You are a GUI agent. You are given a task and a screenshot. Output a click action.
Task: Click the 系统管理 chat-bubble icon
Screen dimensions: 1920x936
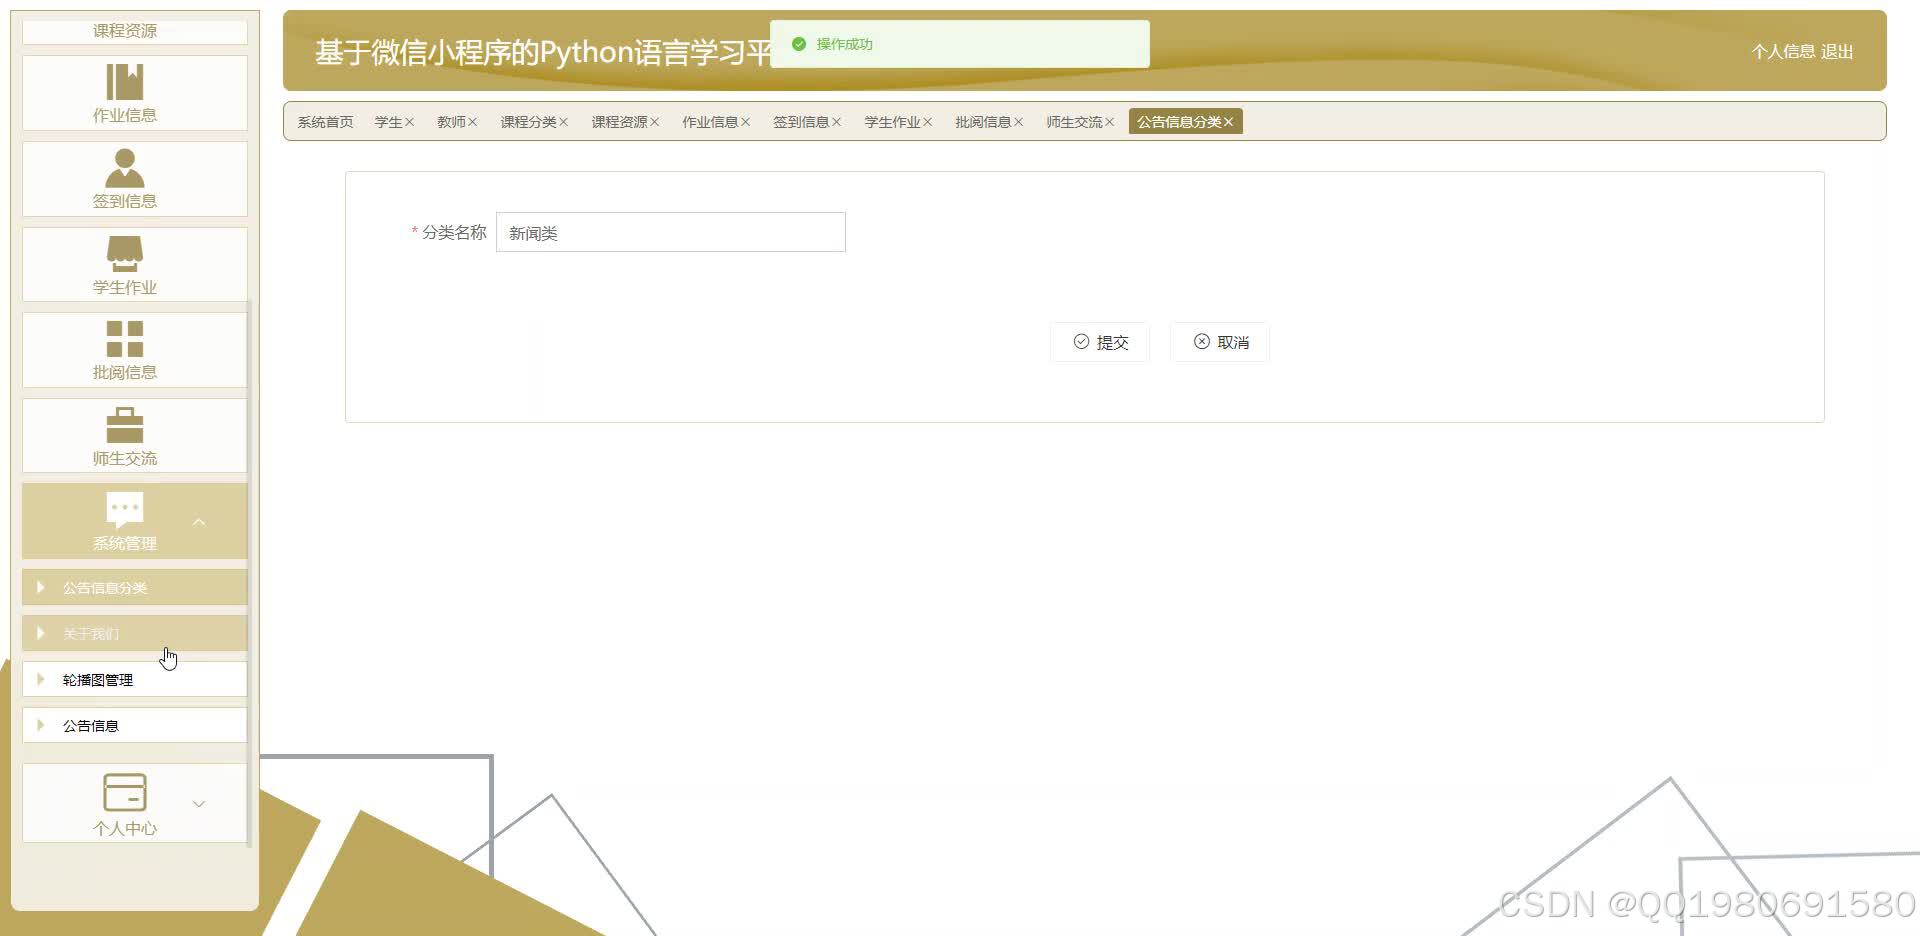(123, 509)
